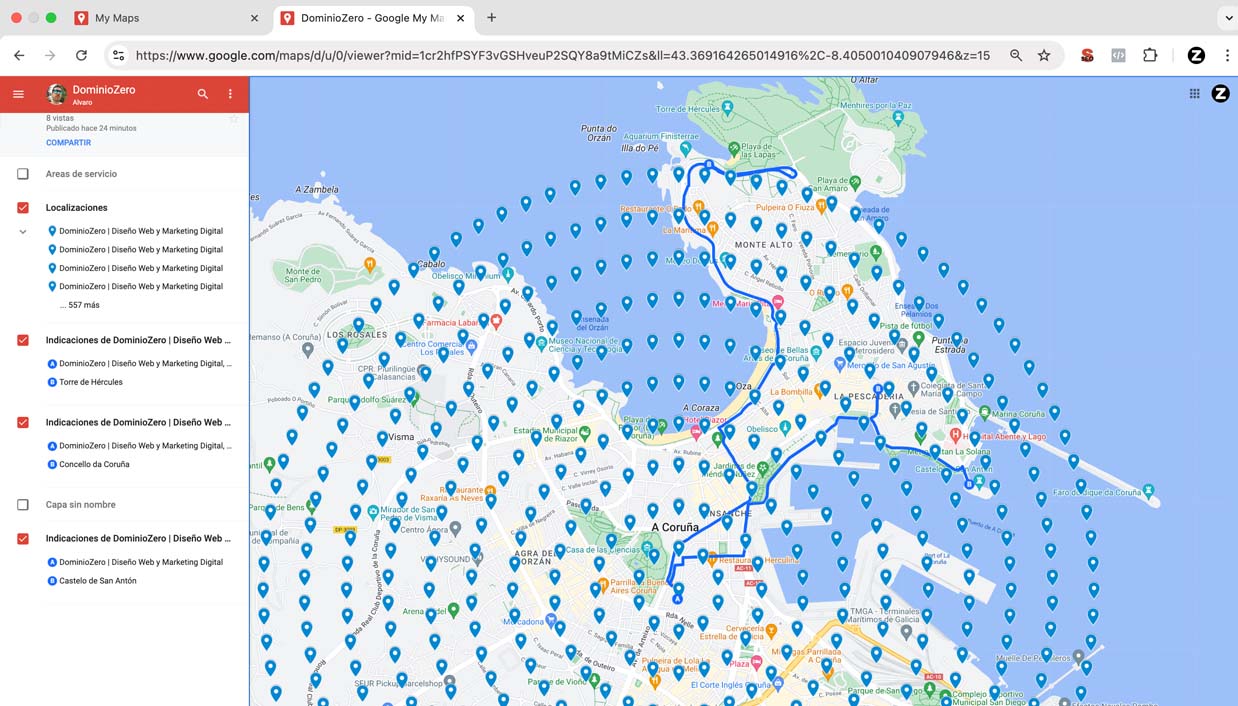The height and width of the screenshot is (706, 1238).
Task: Star this map with the star icon
Action: pyautogui.click(x=234, y=119)
